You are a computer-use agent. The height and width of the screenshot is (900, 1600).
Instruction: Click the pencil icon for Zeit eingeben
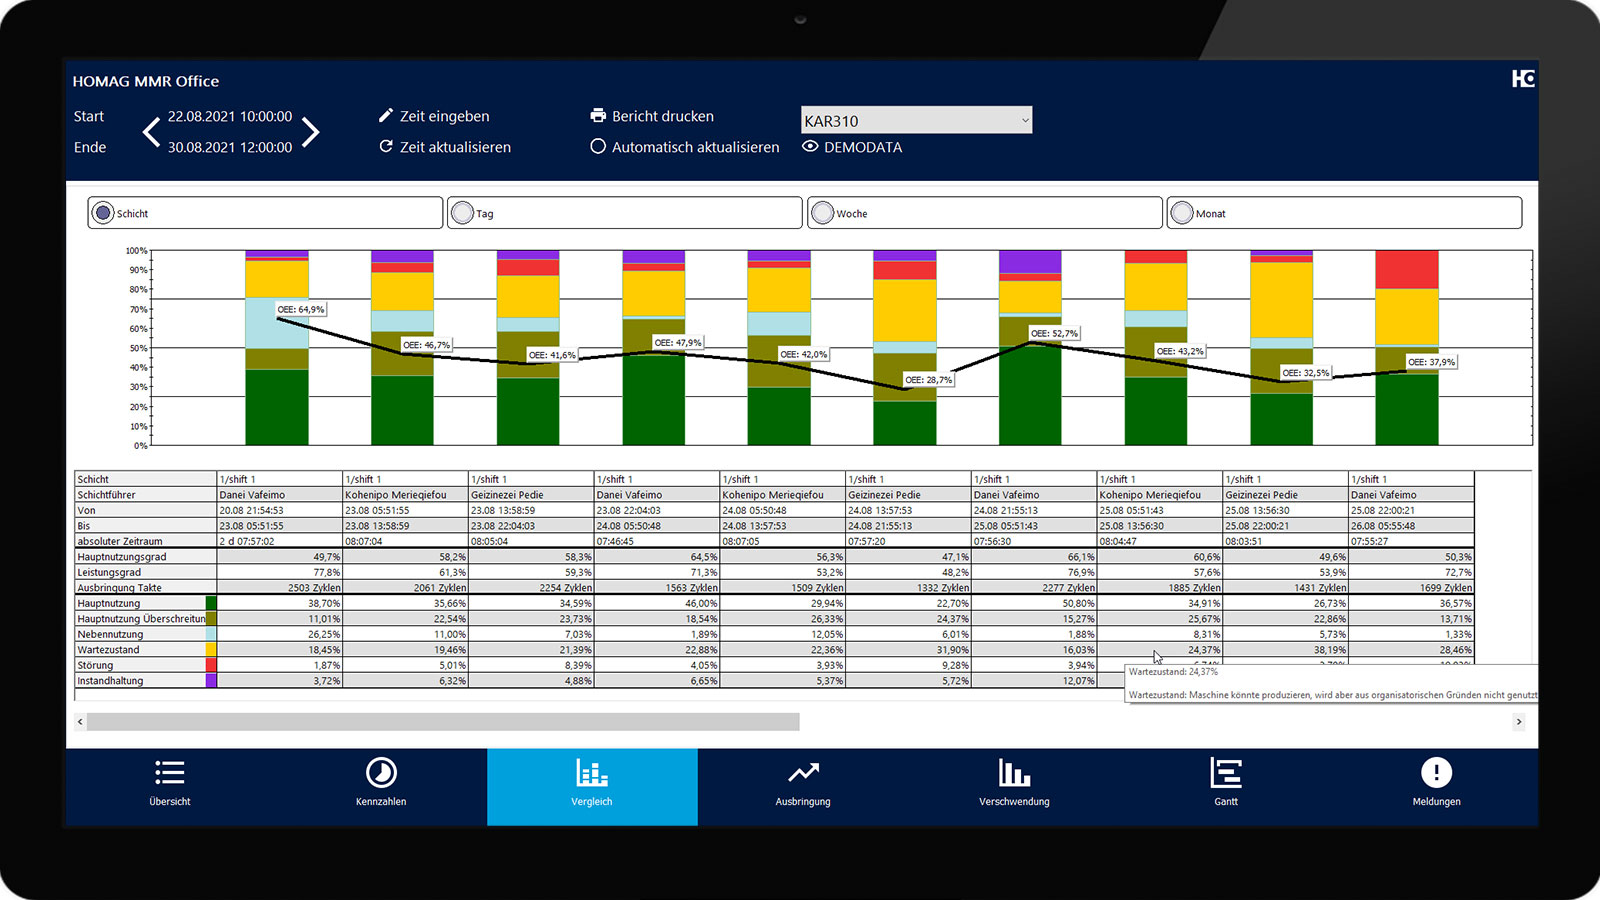(x=386, y=116)
